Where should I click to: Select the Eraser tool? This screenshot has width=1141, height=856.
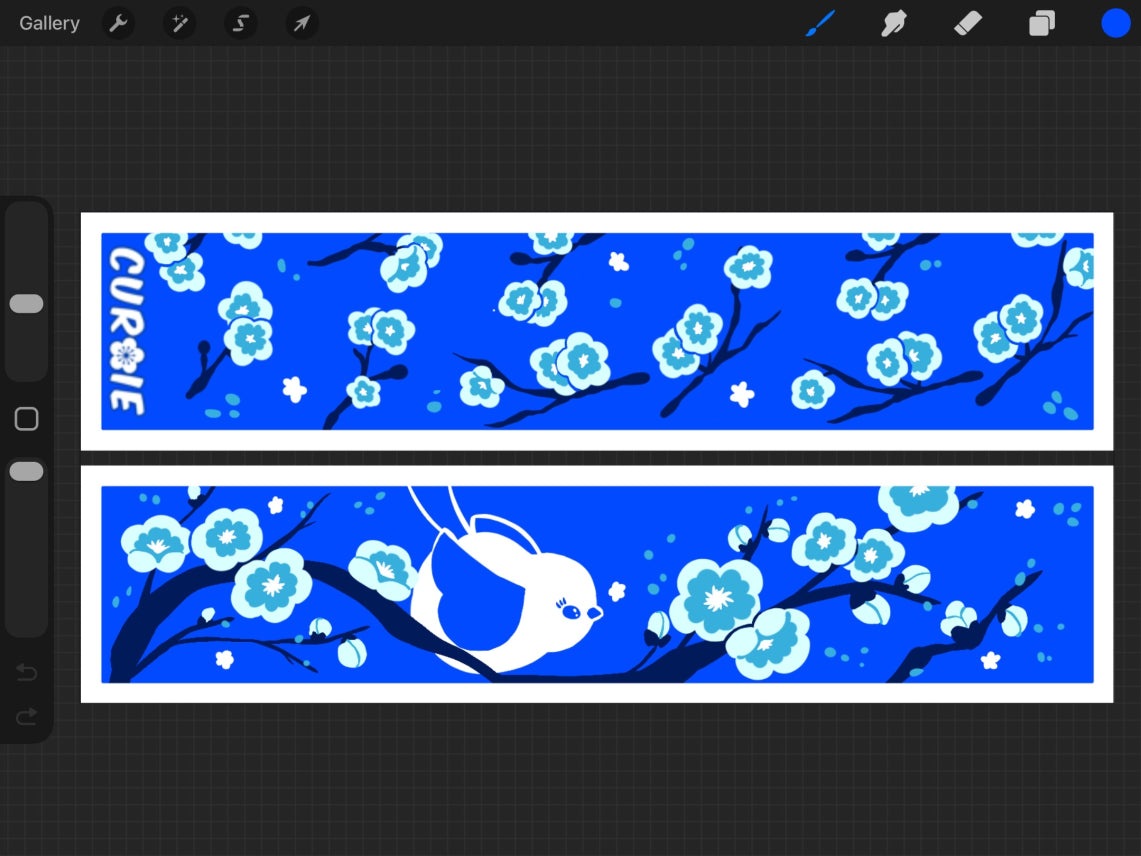coord(967,23)
